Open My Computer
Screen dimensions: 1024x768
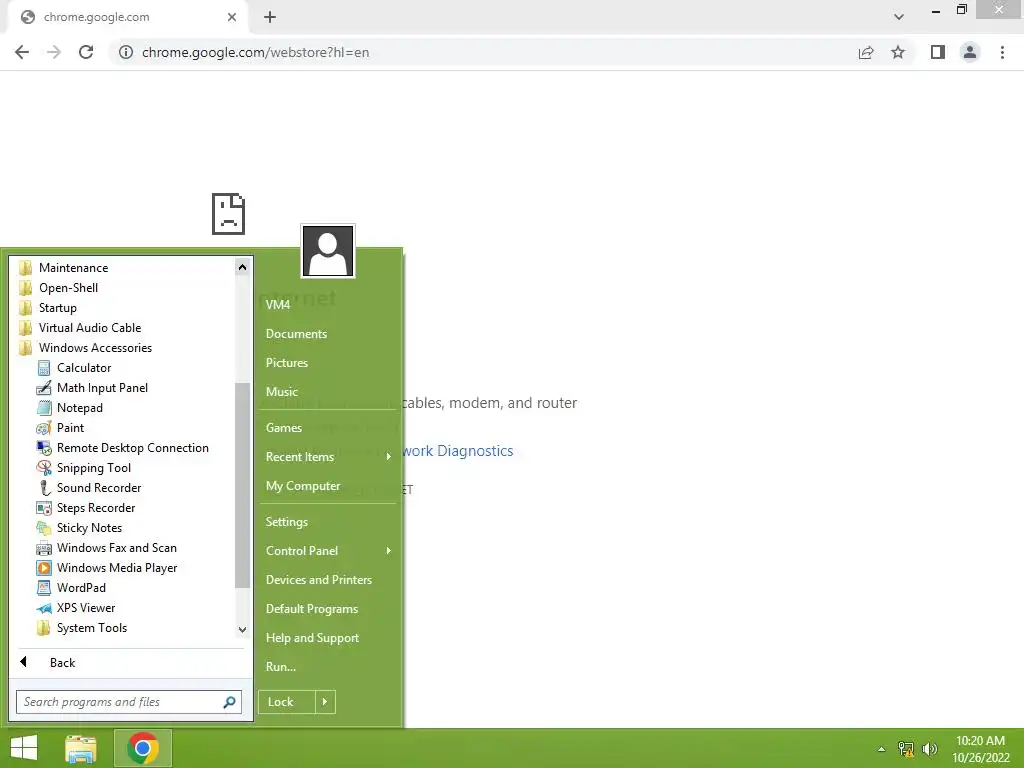point(303,486)
